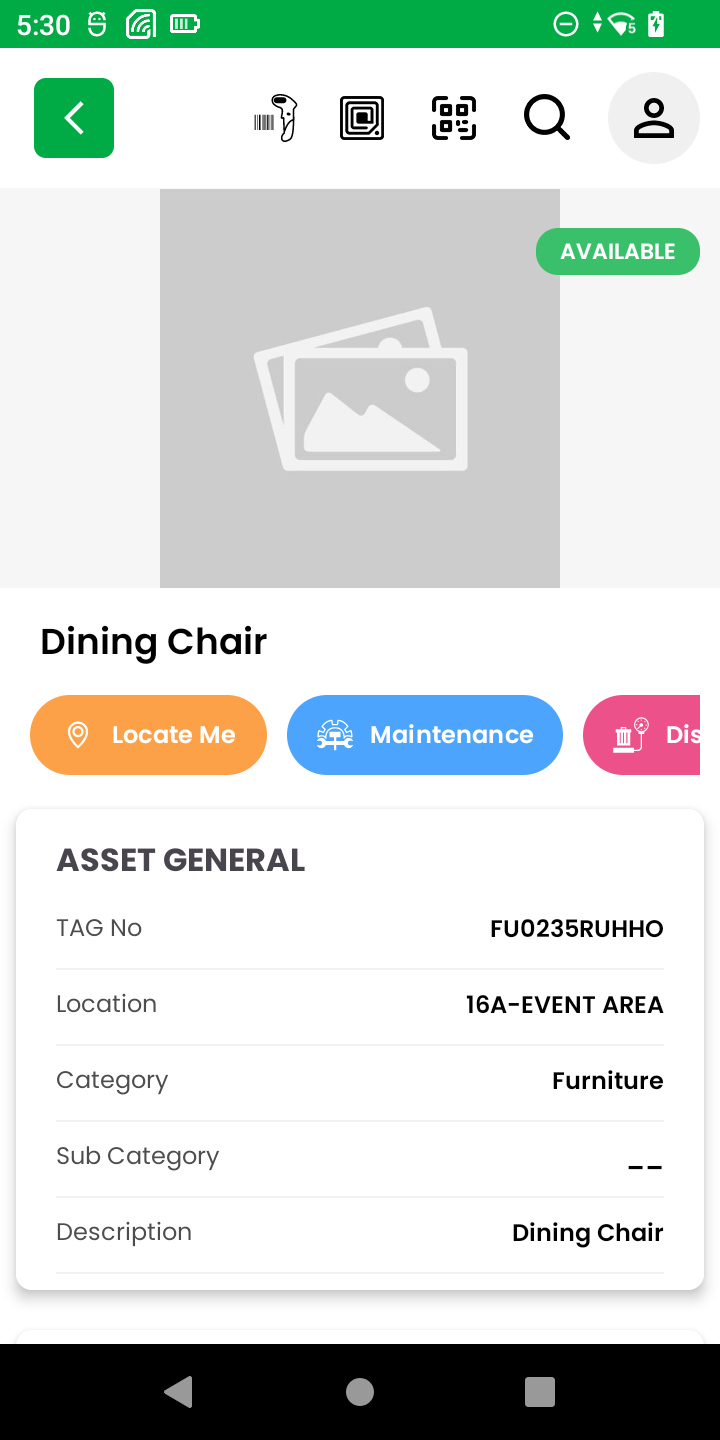
Task: Open the Maintenance action
Action: 425,735
